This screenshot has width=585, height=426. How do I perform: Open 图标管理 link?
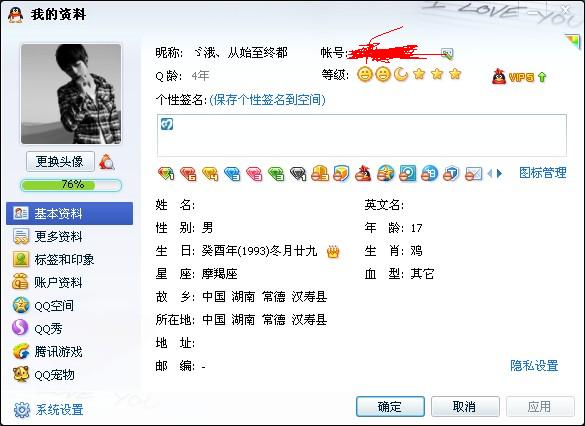click(x=543, y=173)
